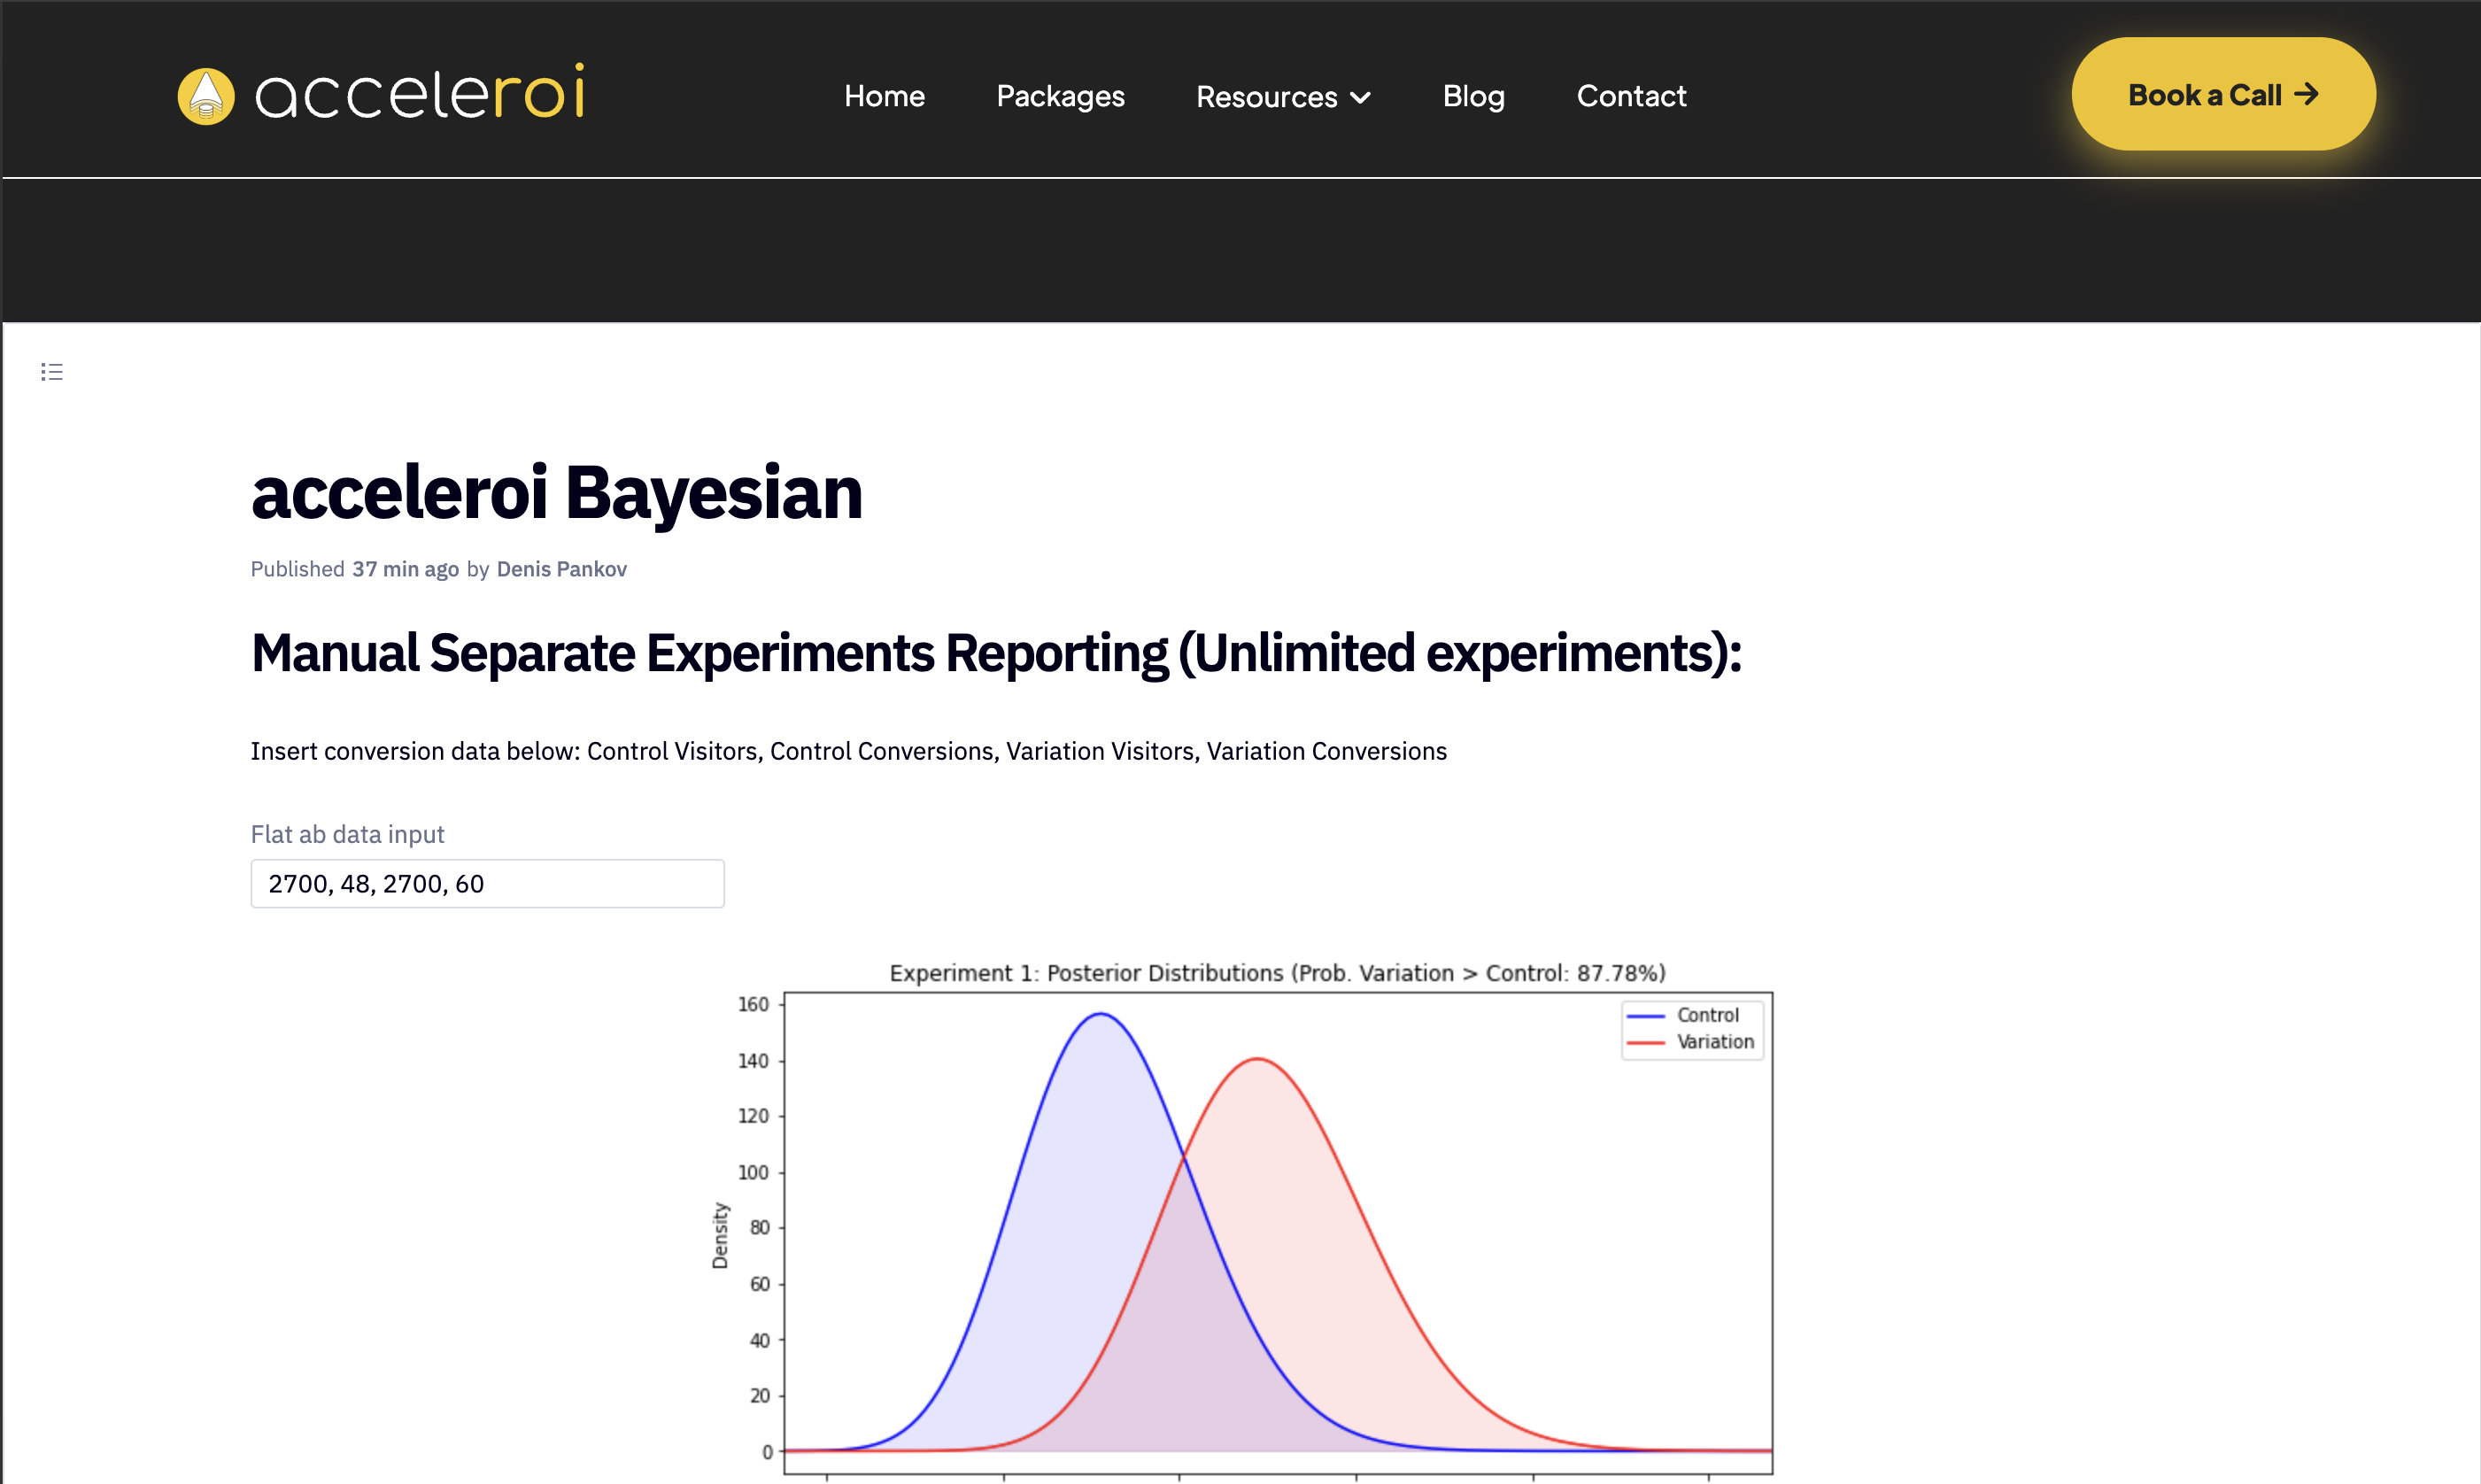Viewport: 2481px width, 1484px height.
Task: Click the 37 min ago timestamp
Action: click(405, 569)
